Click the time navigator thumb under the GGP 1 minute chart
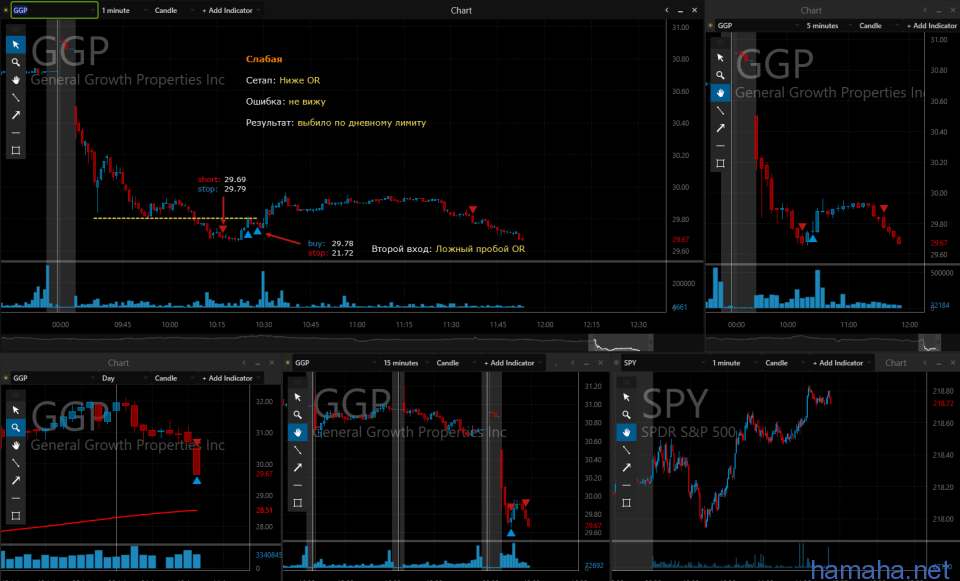Screen dimensions: 960x581 click(621, 343)
